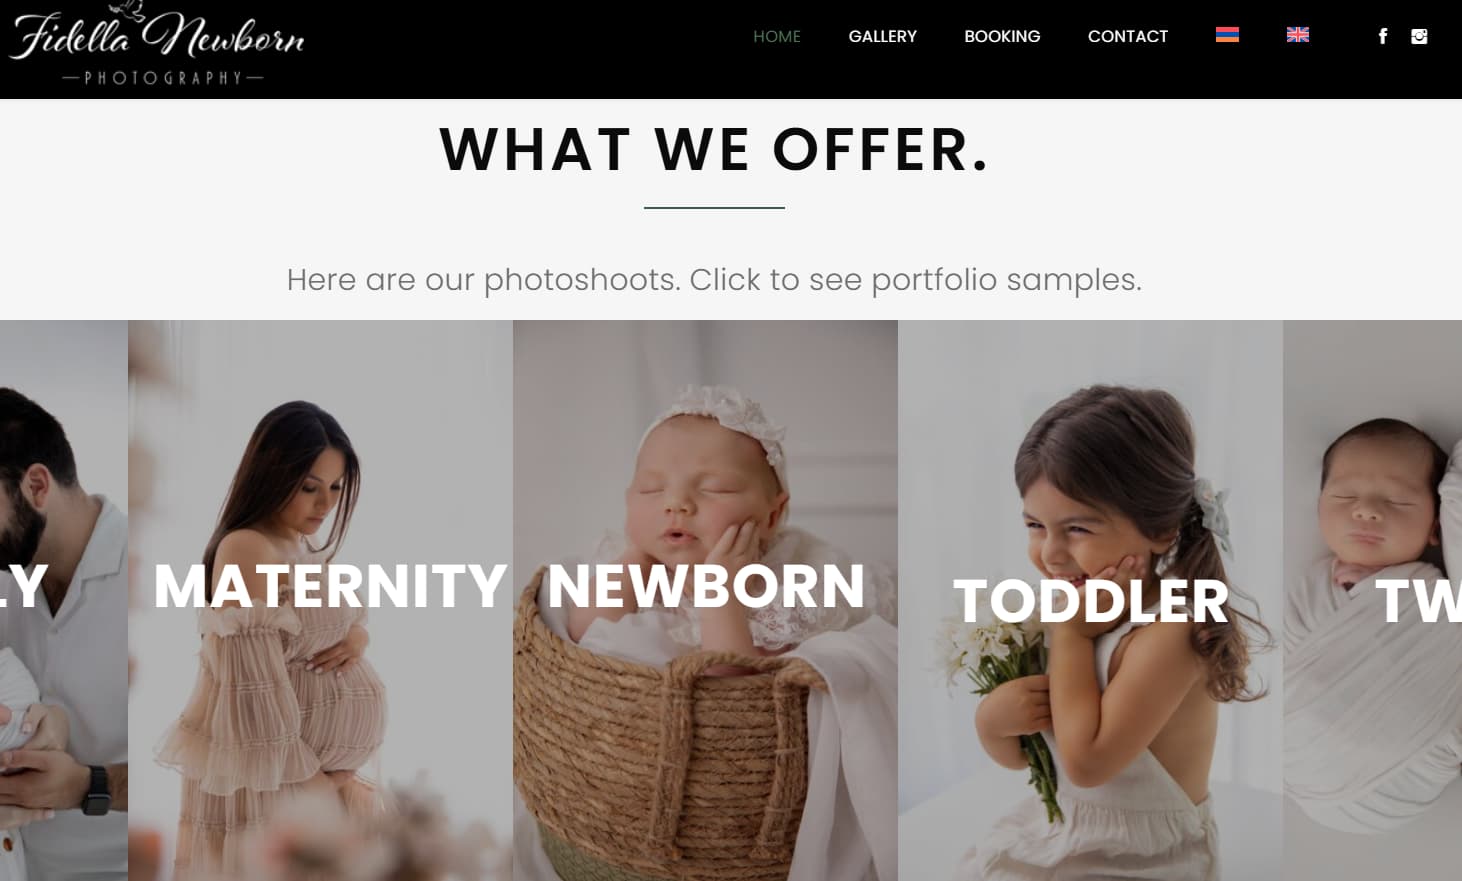Viewport: 1462px width, 881px height.
Task: Open the Facebook page icon
Action: (1383, 36)
